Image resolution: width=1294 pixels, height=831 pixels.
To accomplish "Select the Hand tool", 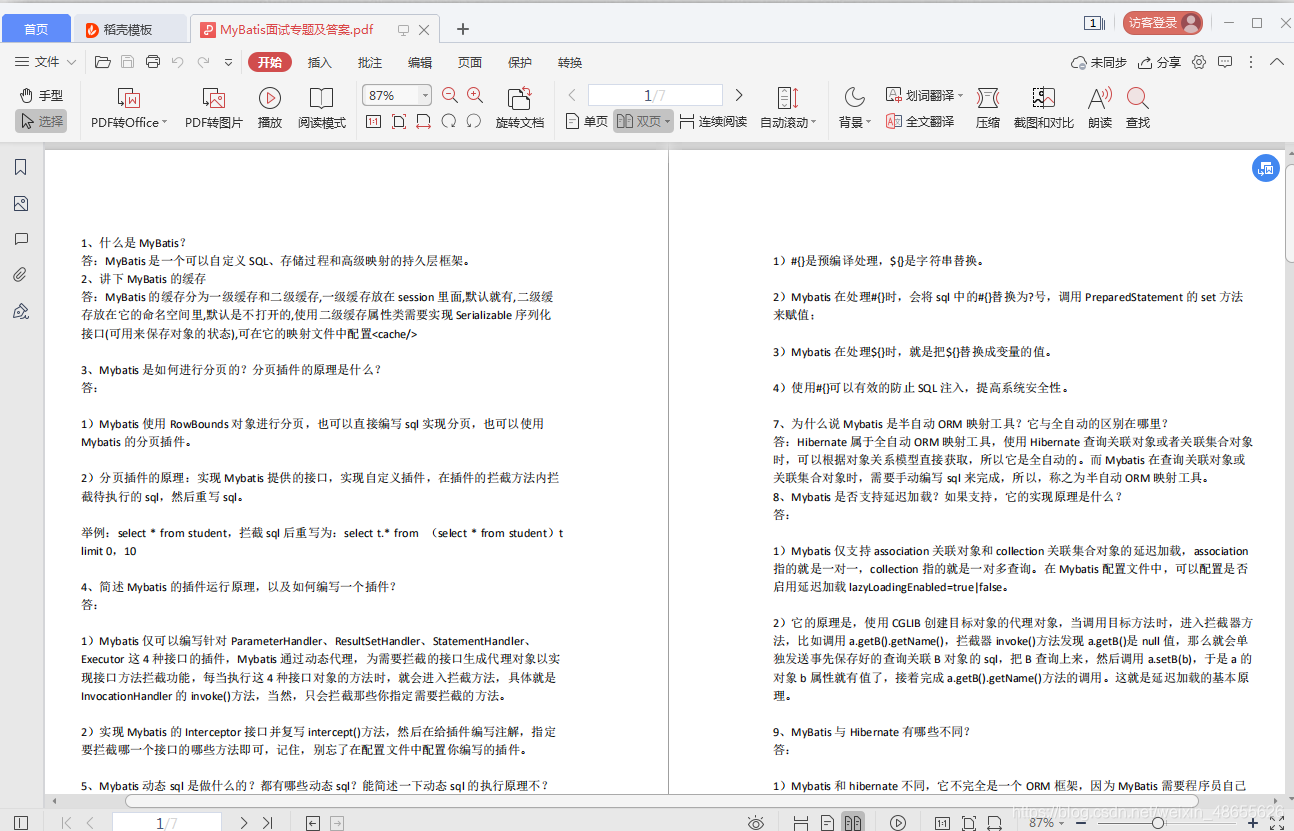I will point(41,96).
